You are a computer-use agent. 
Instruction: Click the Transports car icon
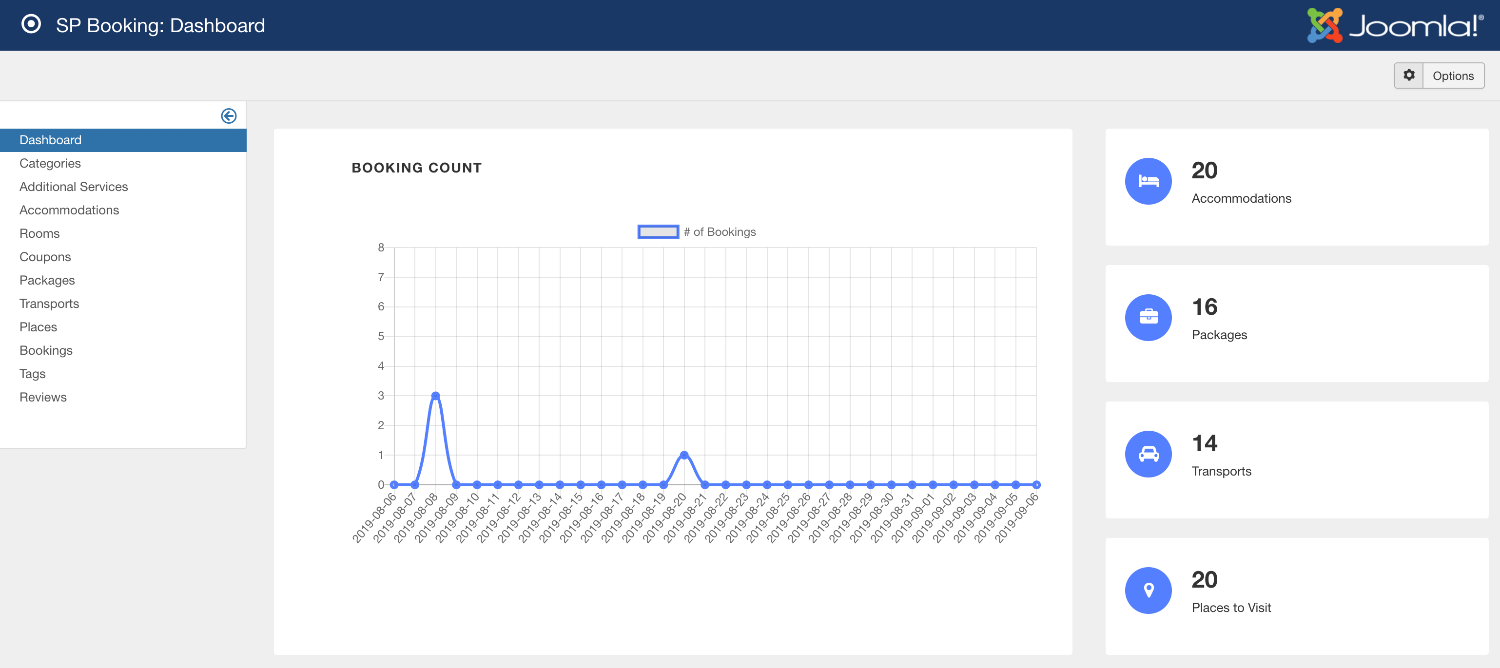click(x=1148, y=454)
